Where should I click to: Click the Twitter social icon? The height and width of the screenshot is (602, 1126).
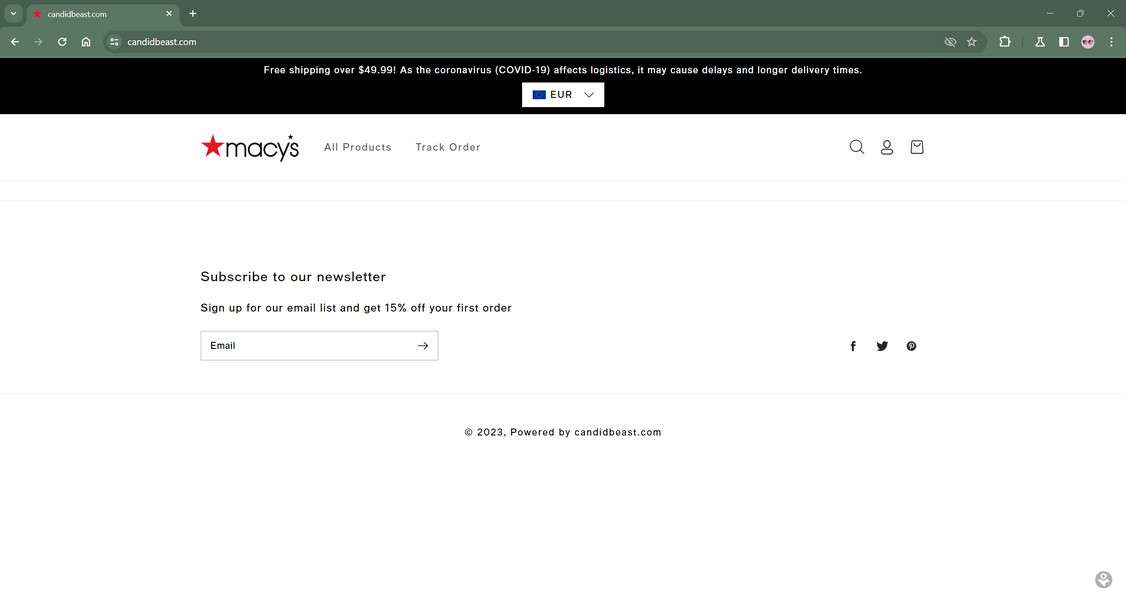coord(882,345)
